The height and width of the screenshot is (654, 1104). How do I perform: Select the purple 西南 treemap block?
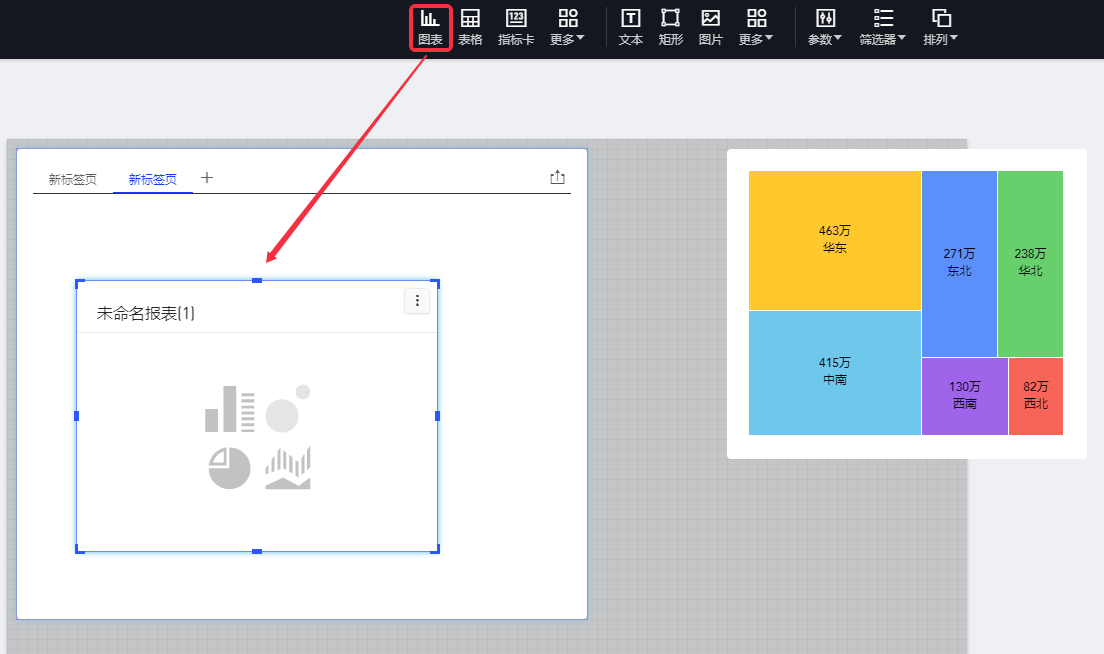(964, 395)
